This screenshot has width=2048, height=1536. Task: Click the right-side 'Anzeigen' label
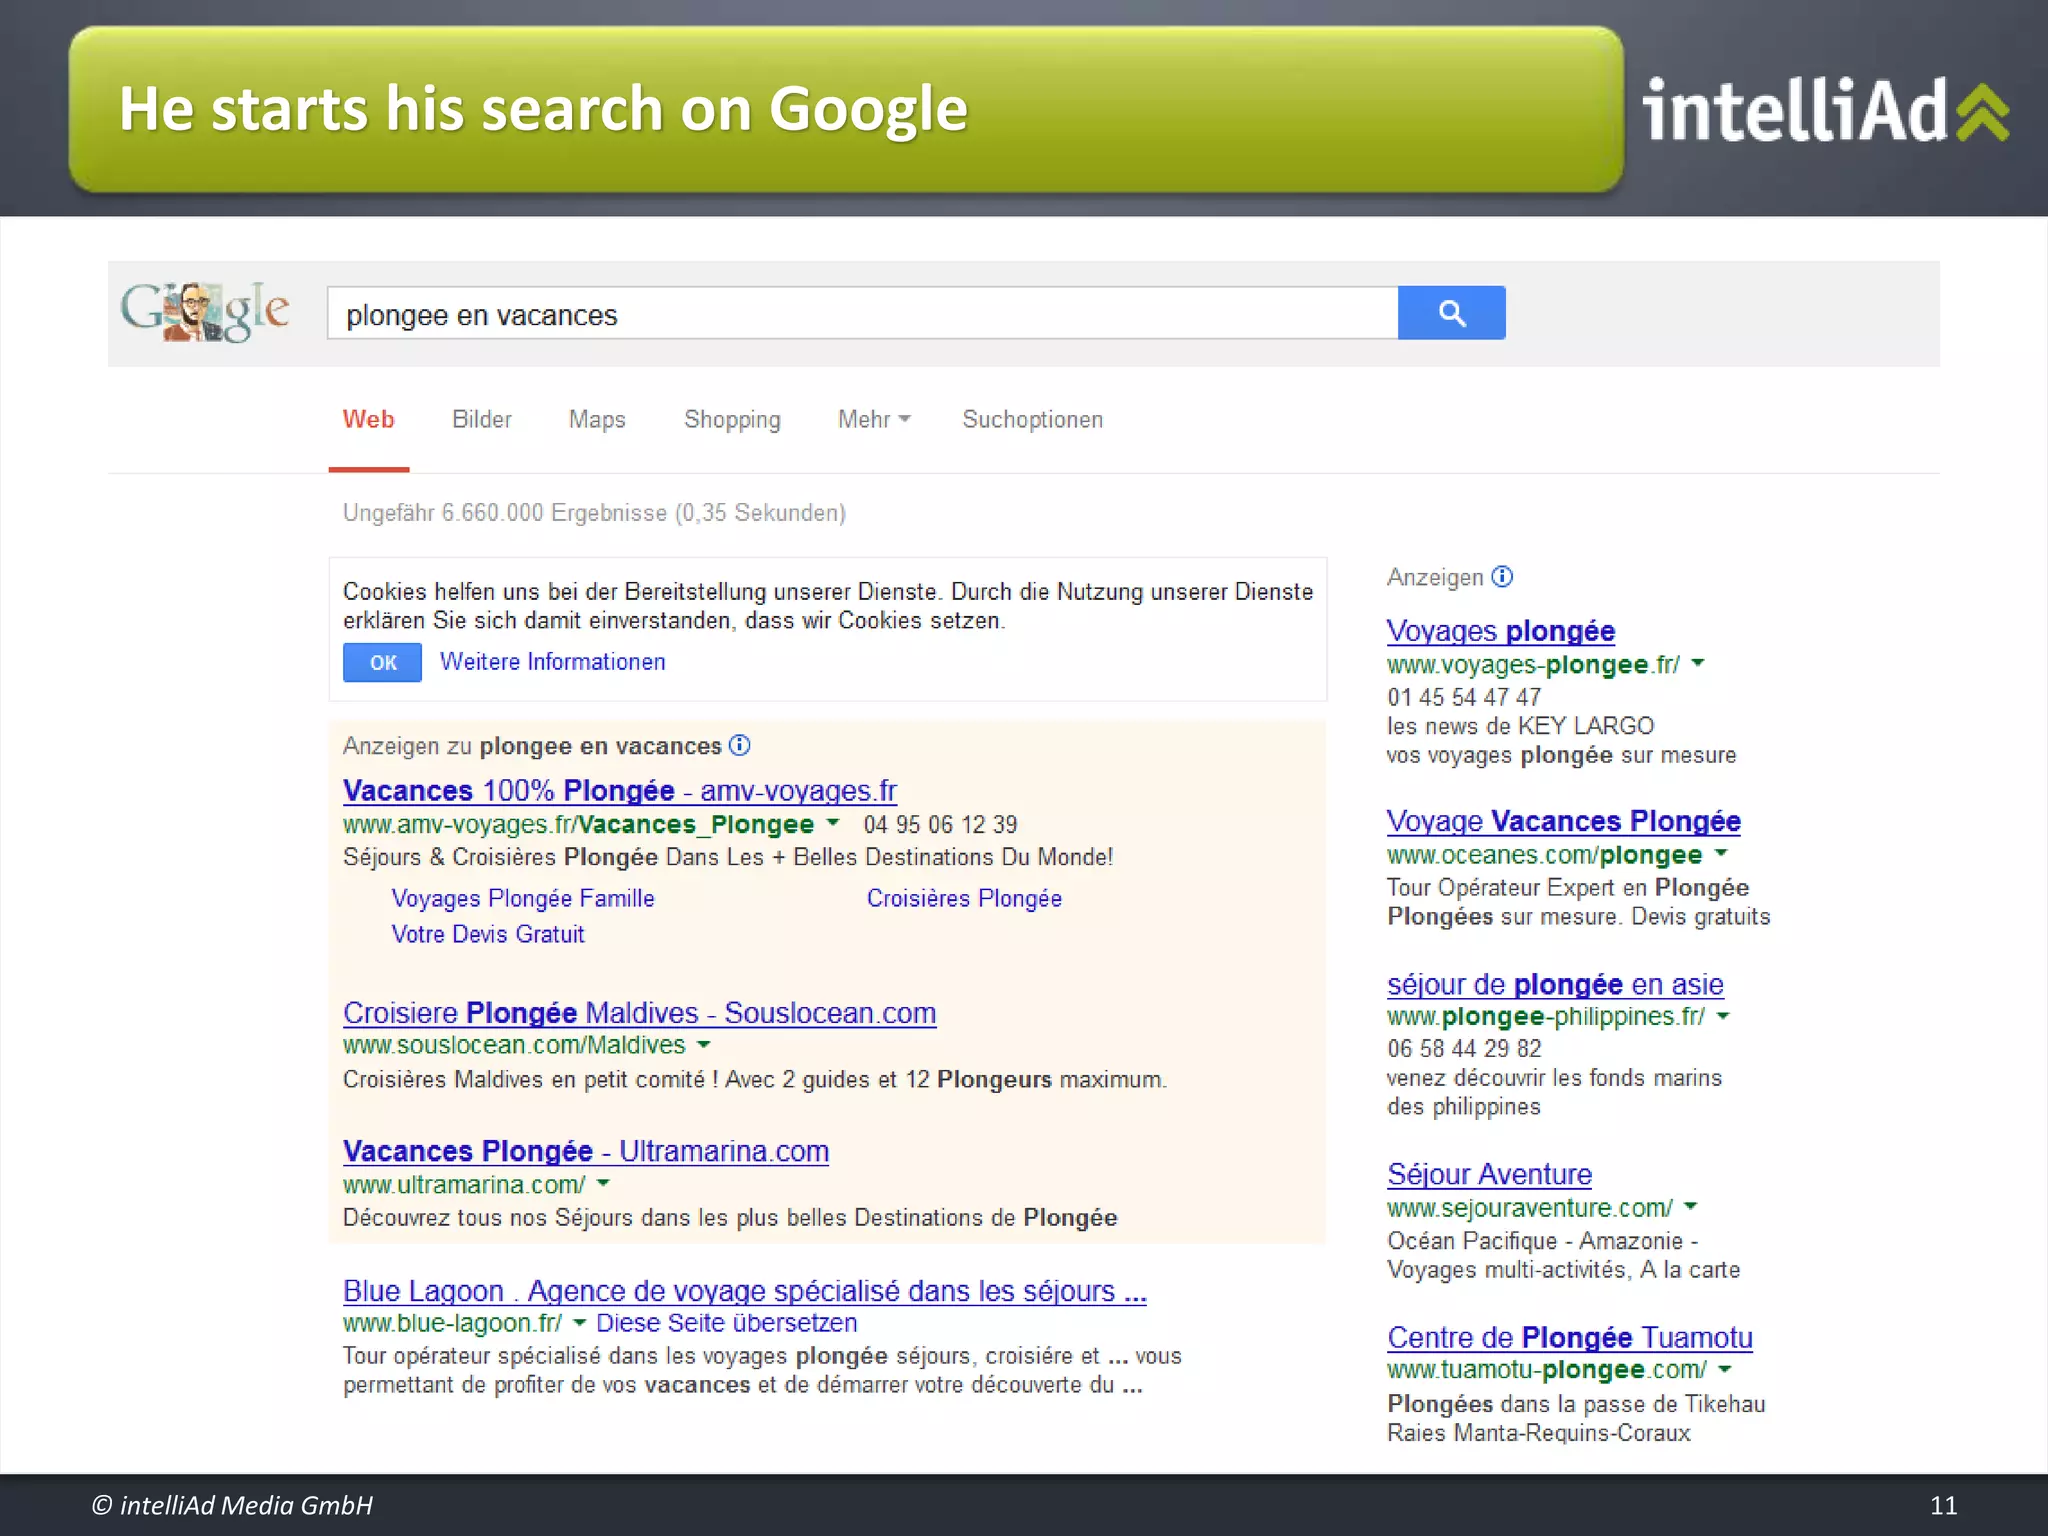tap(1435, 577)
